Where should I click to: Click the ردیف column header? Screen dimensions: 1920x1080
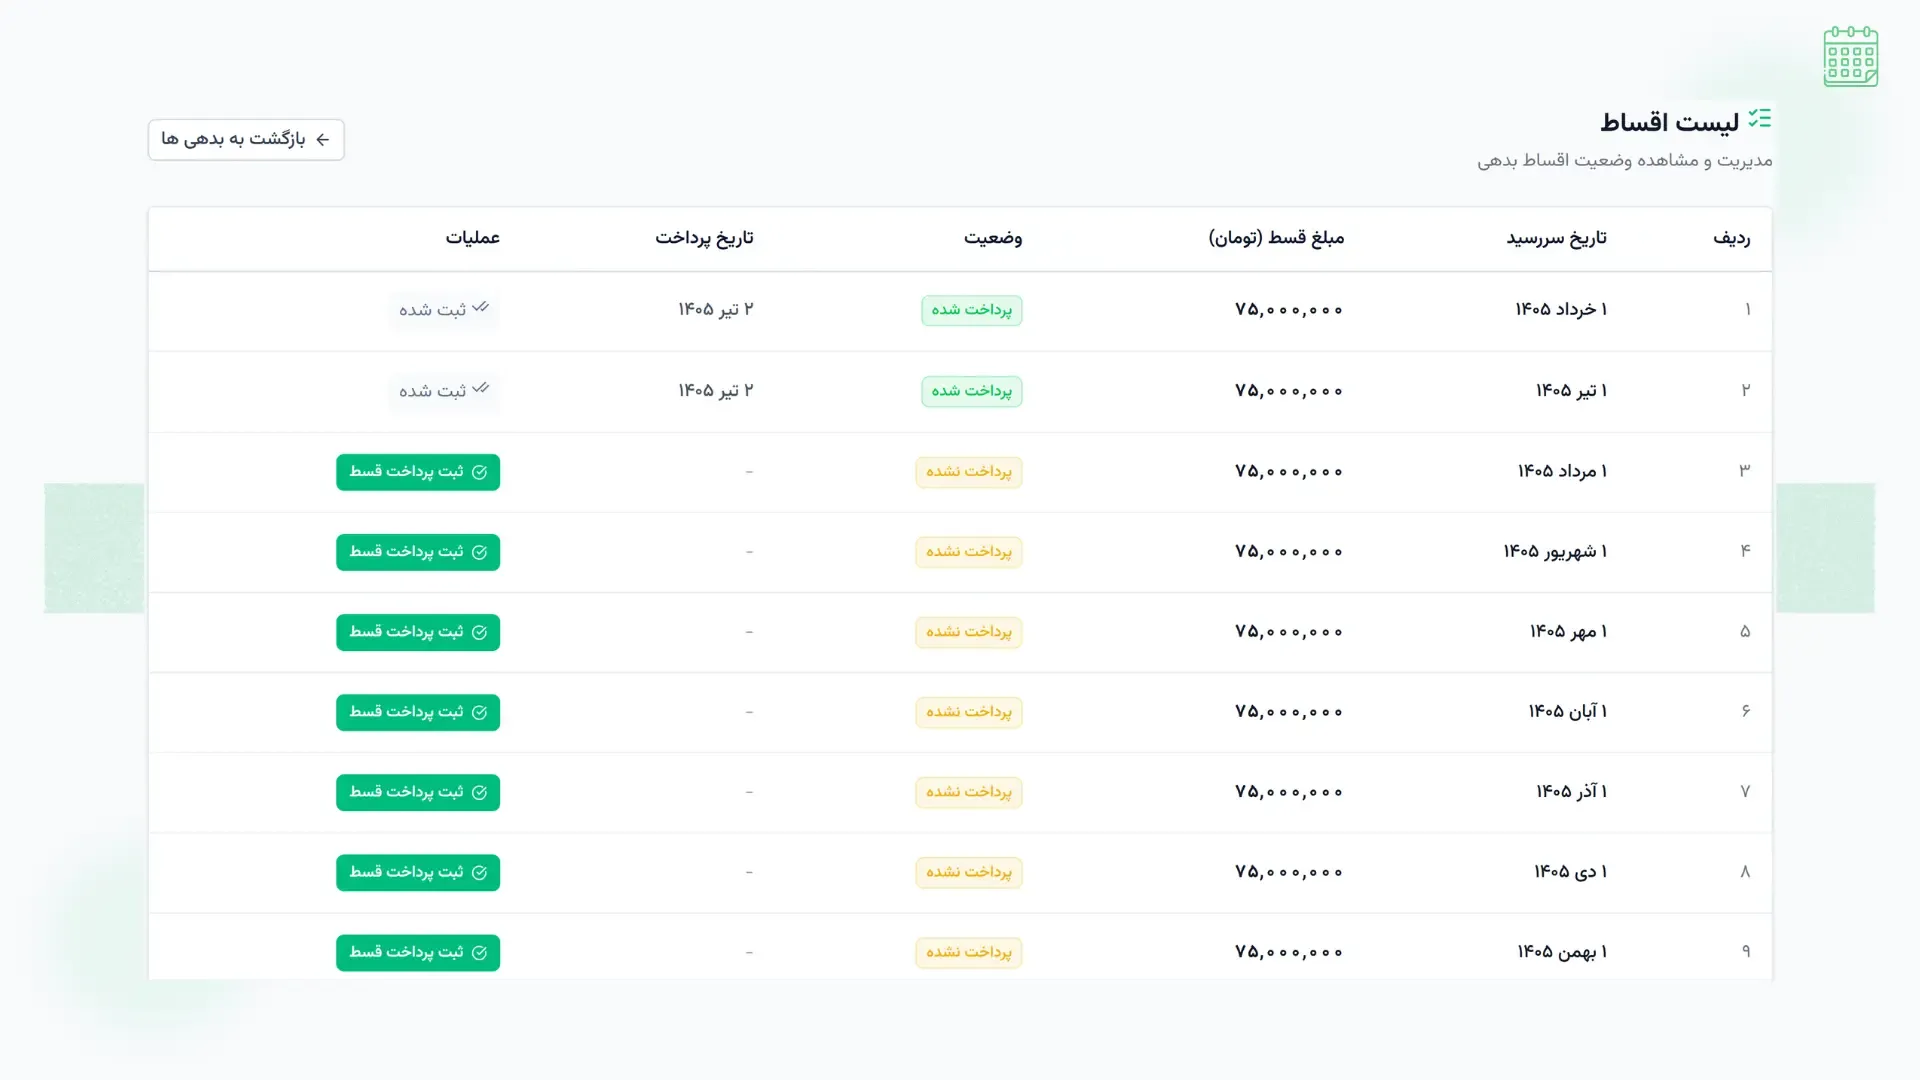1731,238
